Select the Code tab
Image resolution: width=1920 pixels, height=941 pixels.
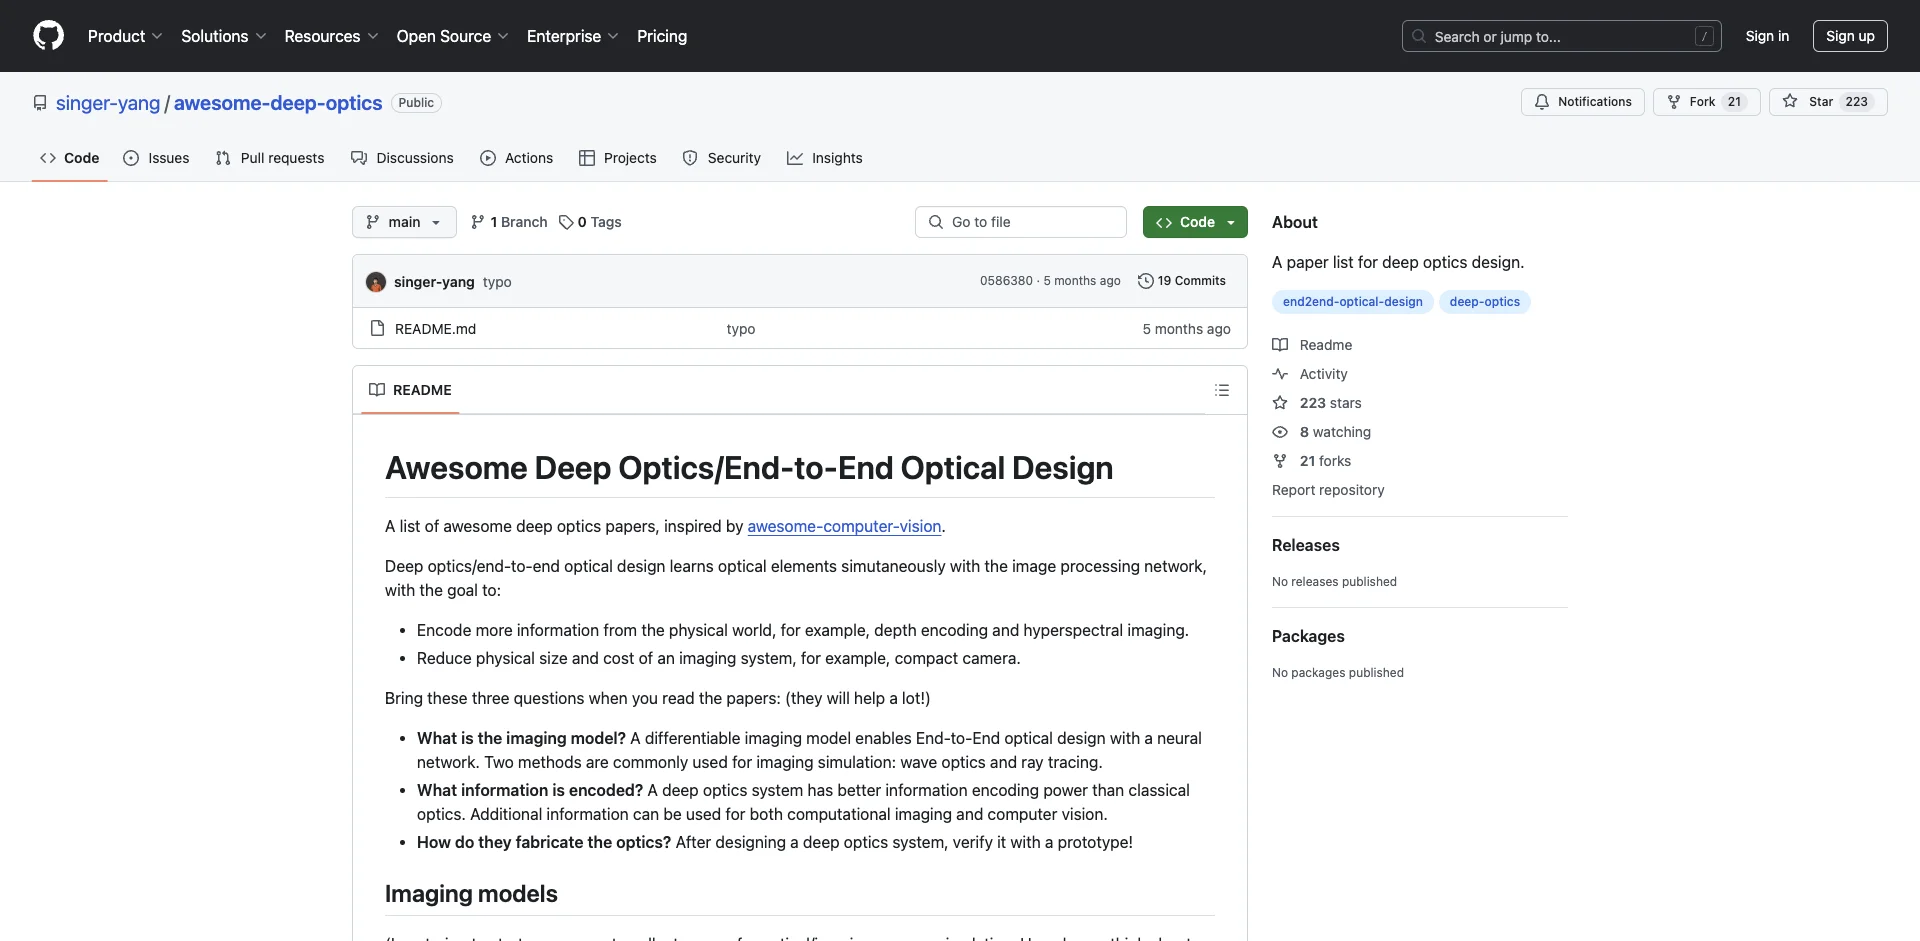pyautogui.click(x=70, y=158)
